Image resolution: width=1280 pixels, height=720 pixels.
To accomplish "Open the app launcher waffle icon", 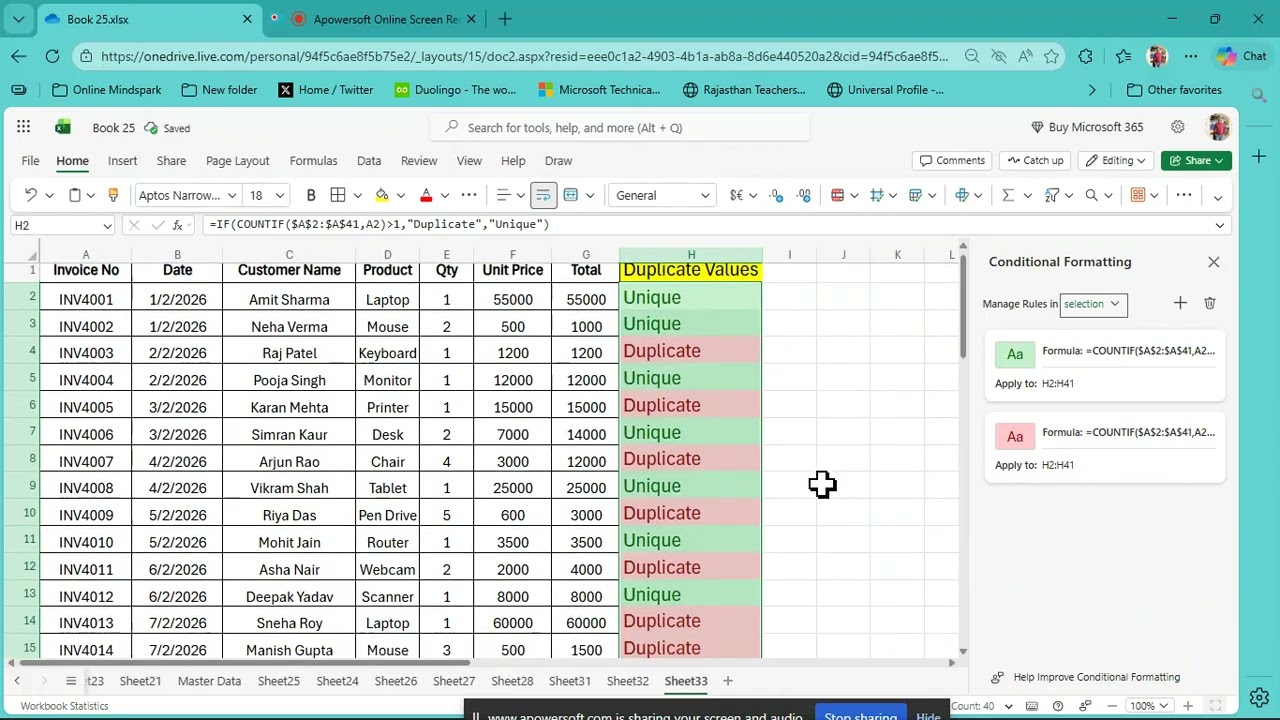I will click(23, 127).
